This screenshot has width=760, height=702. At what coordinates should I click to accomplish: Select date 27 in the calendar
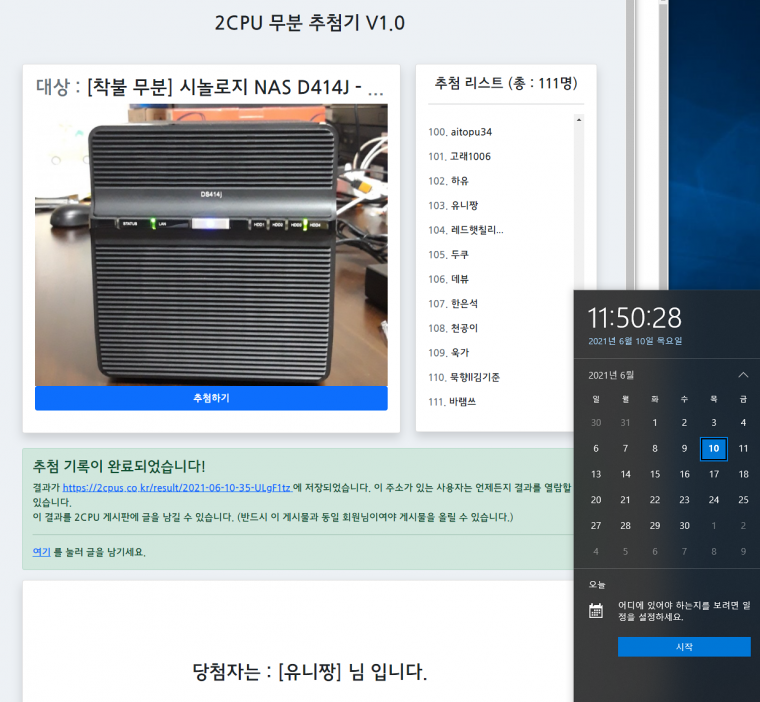pyautogui.click(x=596, y=526)
